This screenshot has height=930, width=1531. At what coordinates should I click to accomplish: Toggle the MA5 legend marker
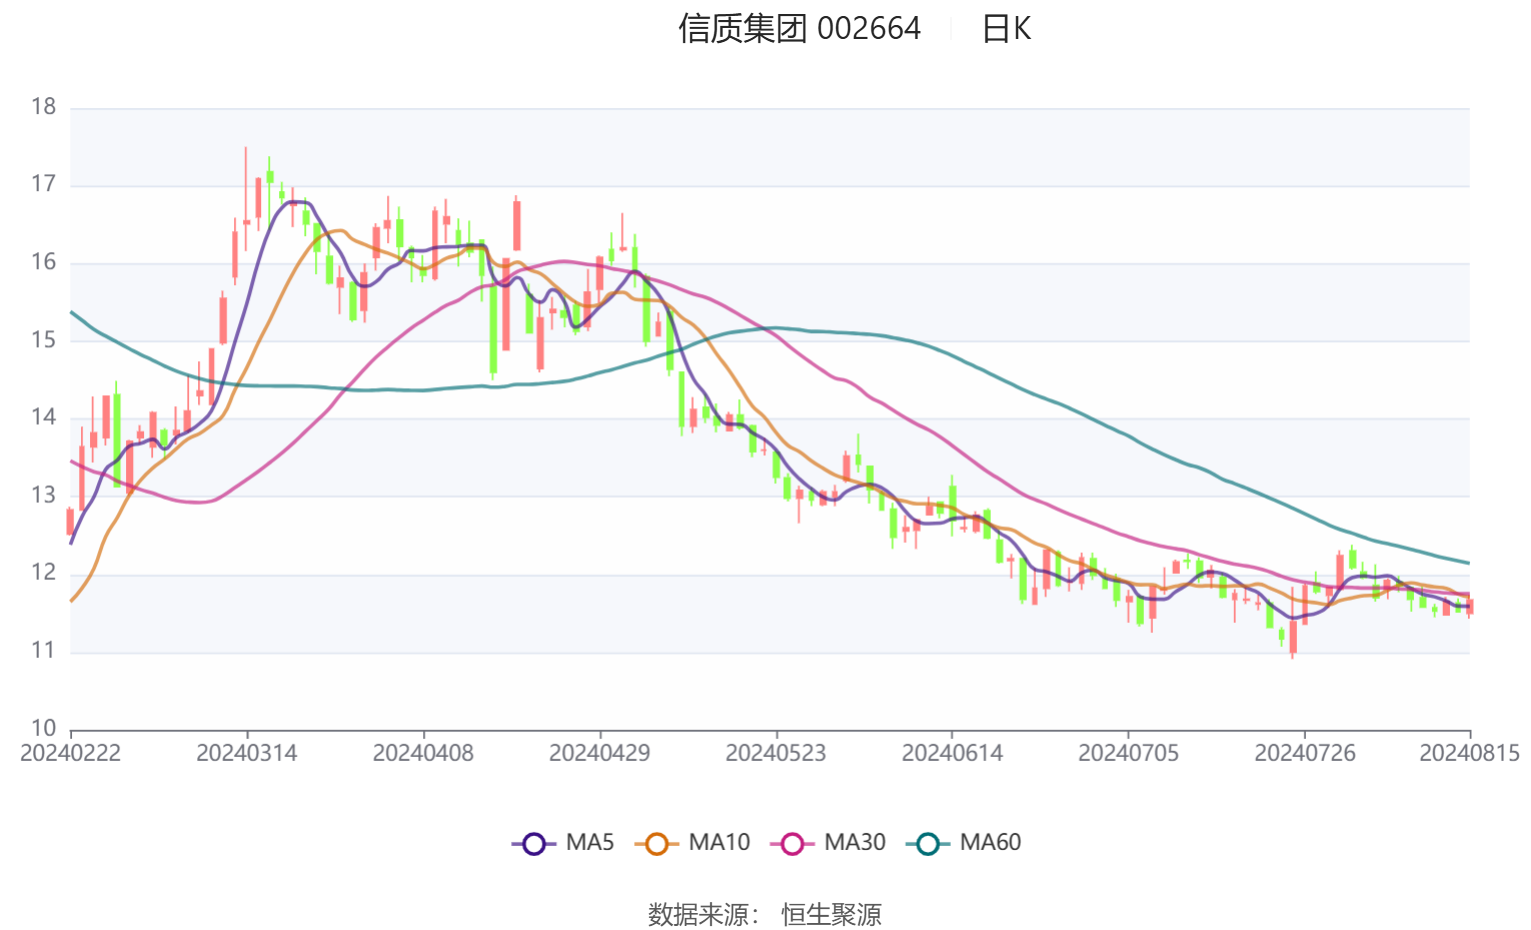click(534, 843)
